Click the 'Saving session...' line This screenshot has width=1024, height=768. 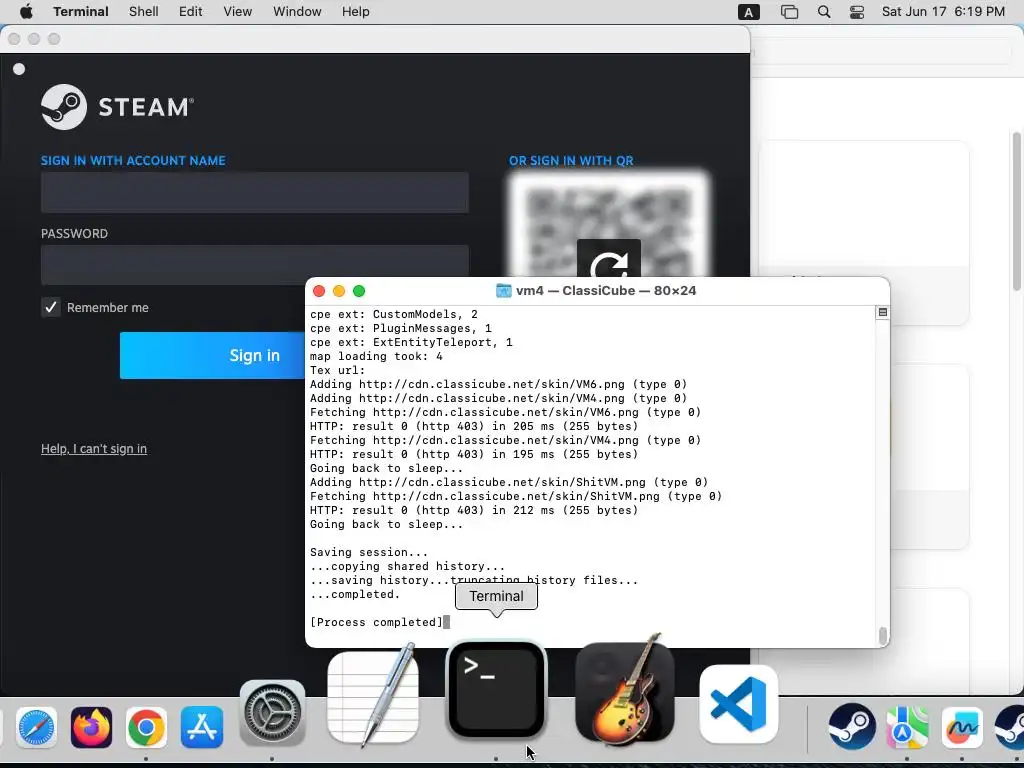pyautogui.click(x=369, y=552)
